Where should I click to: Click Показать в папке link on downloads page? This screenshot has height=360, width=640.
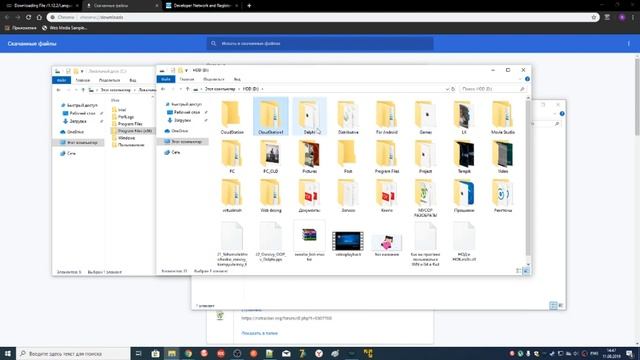tap(259, 333)
